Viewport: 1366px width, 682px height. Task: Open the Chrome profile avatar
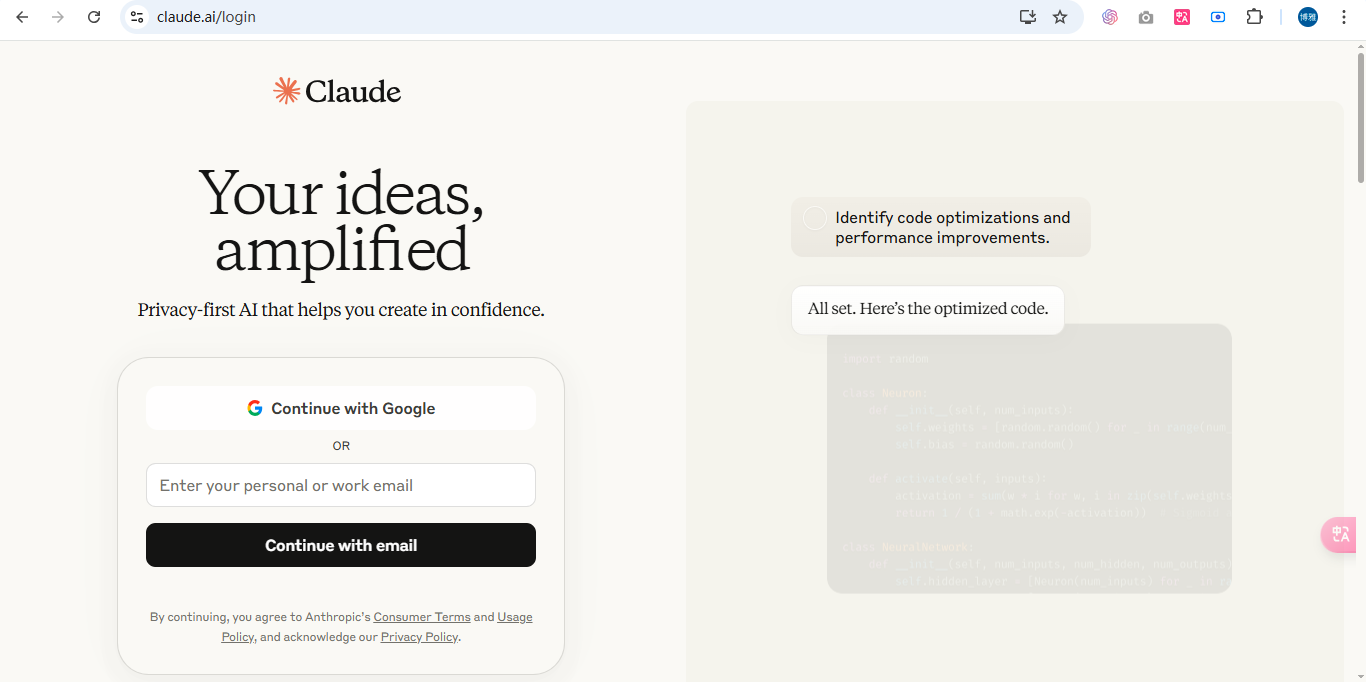coord(1308,17)
